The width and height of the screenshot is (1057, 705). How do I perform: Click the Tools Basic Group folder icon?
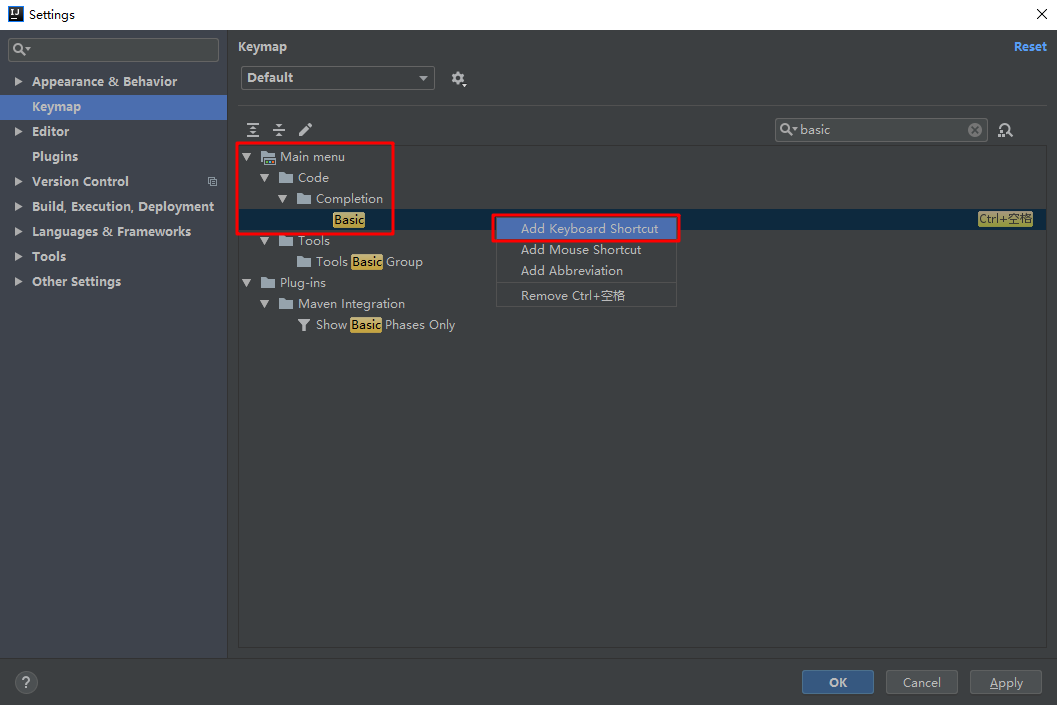pyautogui.click(x=304, y=262)
